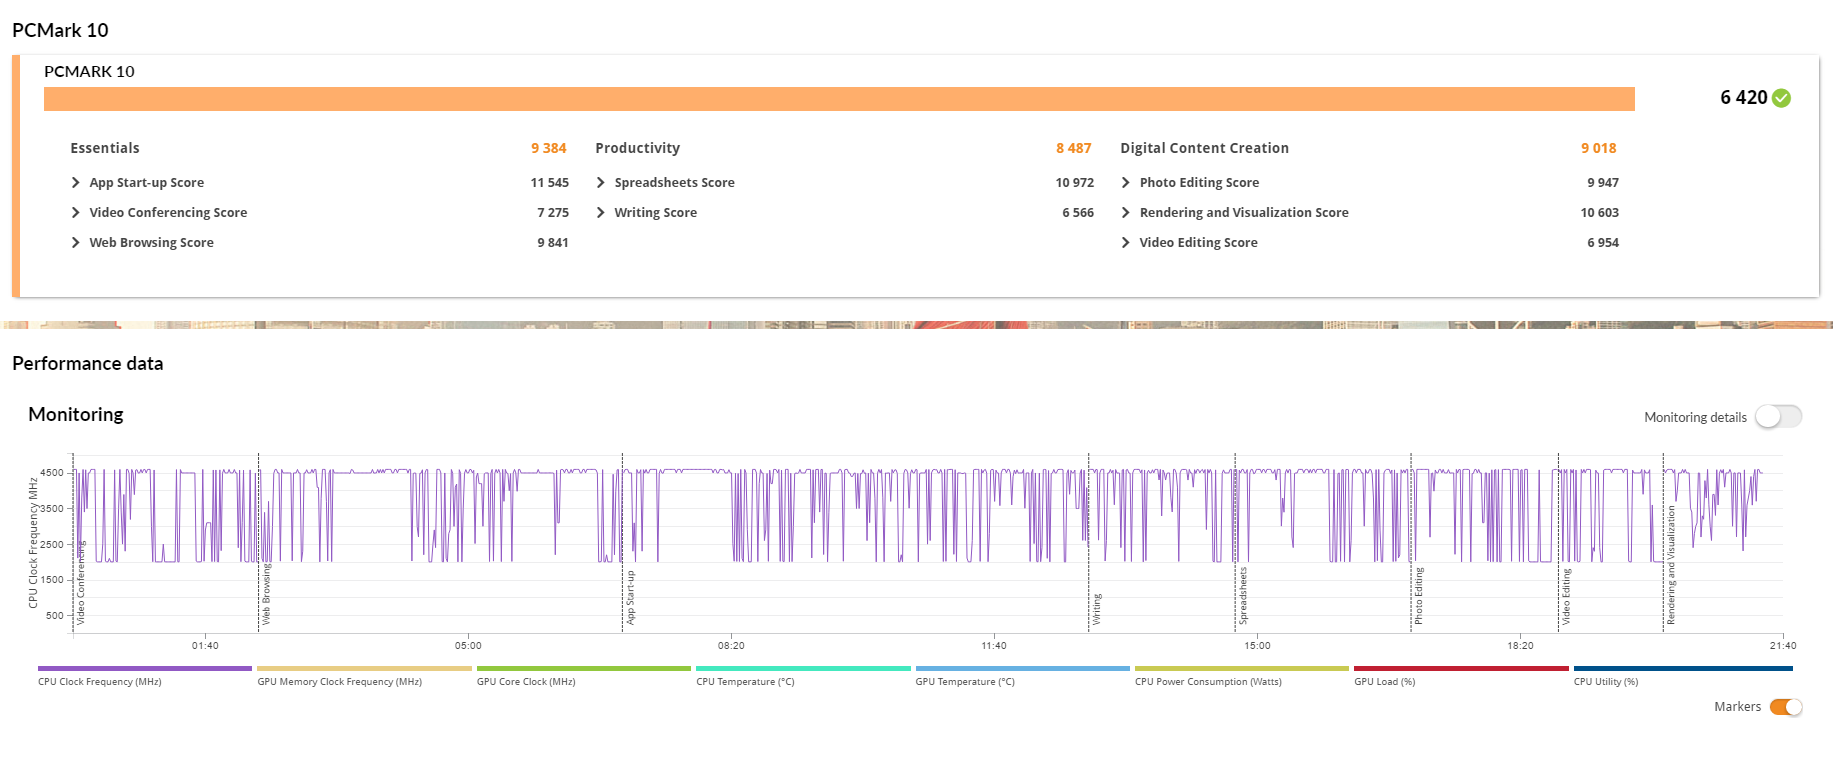Viewport: 1833px width, 761px height.
Task: Click the Digital Content Creation score 9 018
Action: 1599,148
